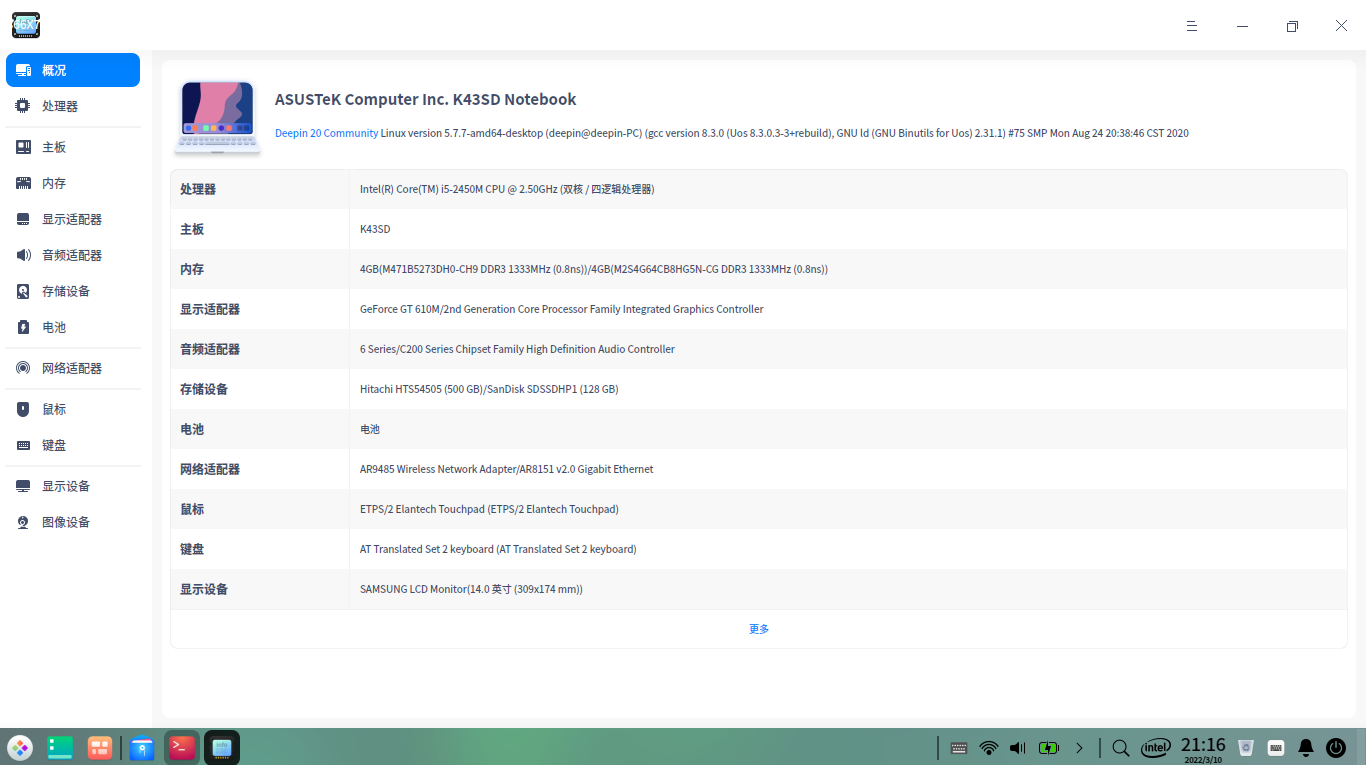Viewport: 1366px width, 765px height.
Task: Open the hamburger main menu in title bar
Action: (x=1192, y=26)
